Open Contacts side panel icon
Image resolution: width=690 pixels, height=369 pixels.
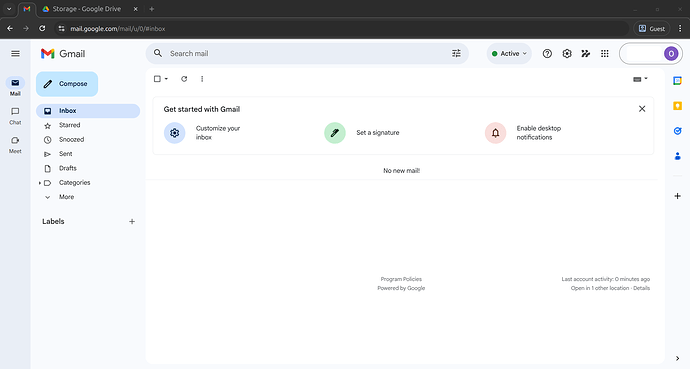pyautogui.click(x=678, y=156)
